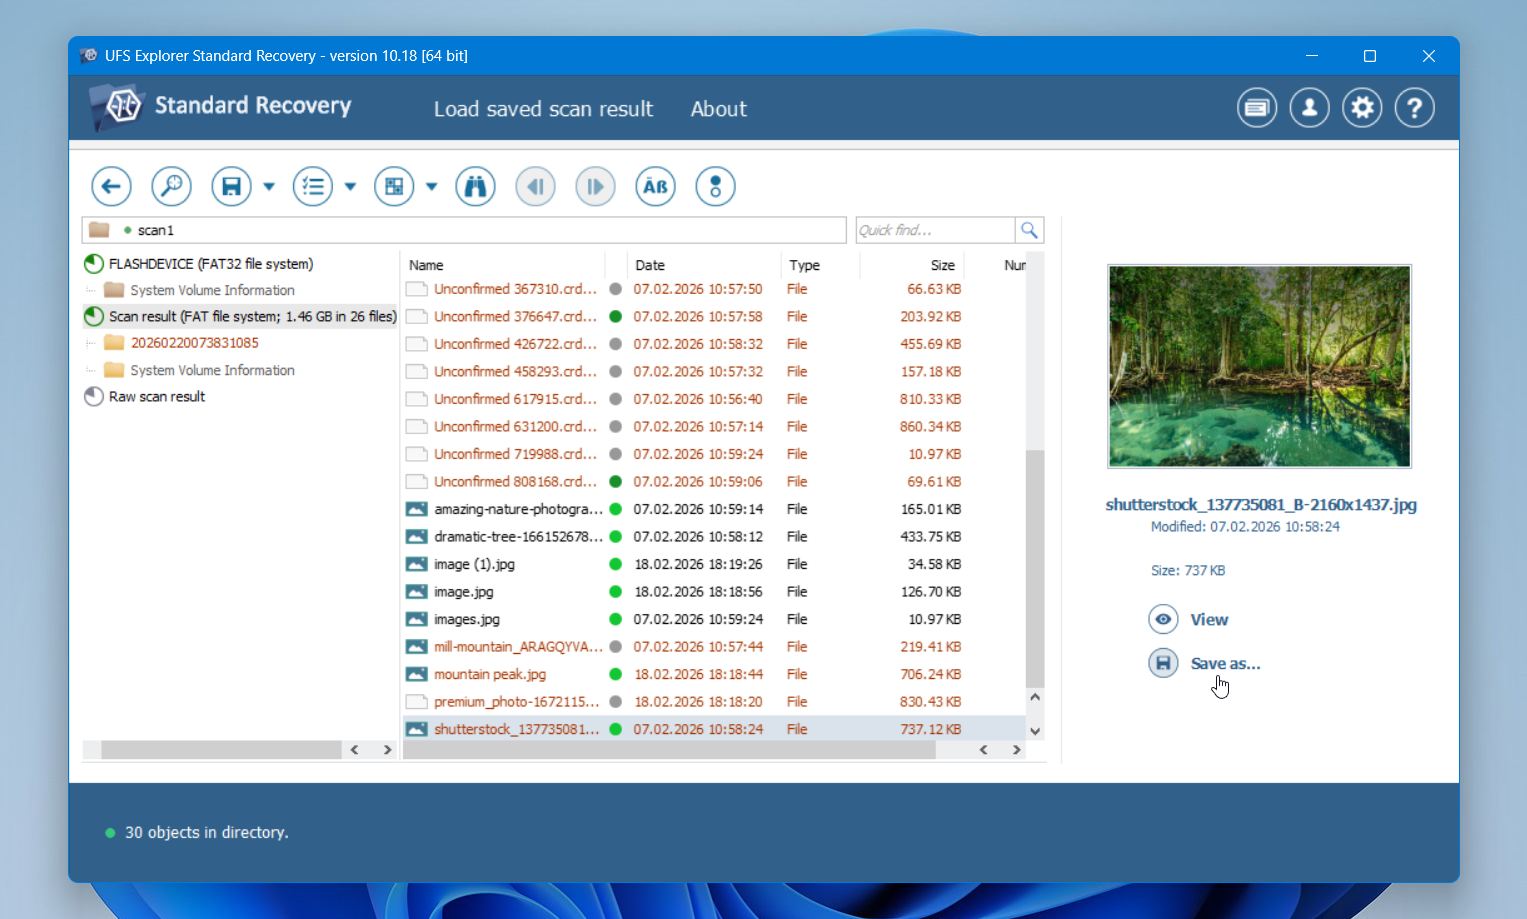Viewport: 1527px width, 919px height.
Task: Click size cell 860.34 KB
Action: coord(930,427)
